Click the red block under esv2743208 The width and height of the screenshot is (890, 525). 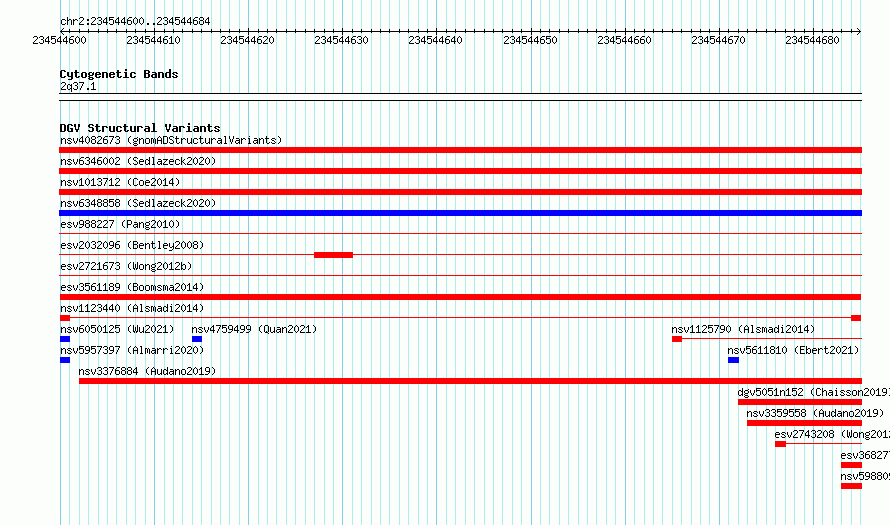(x=780, y=444)
